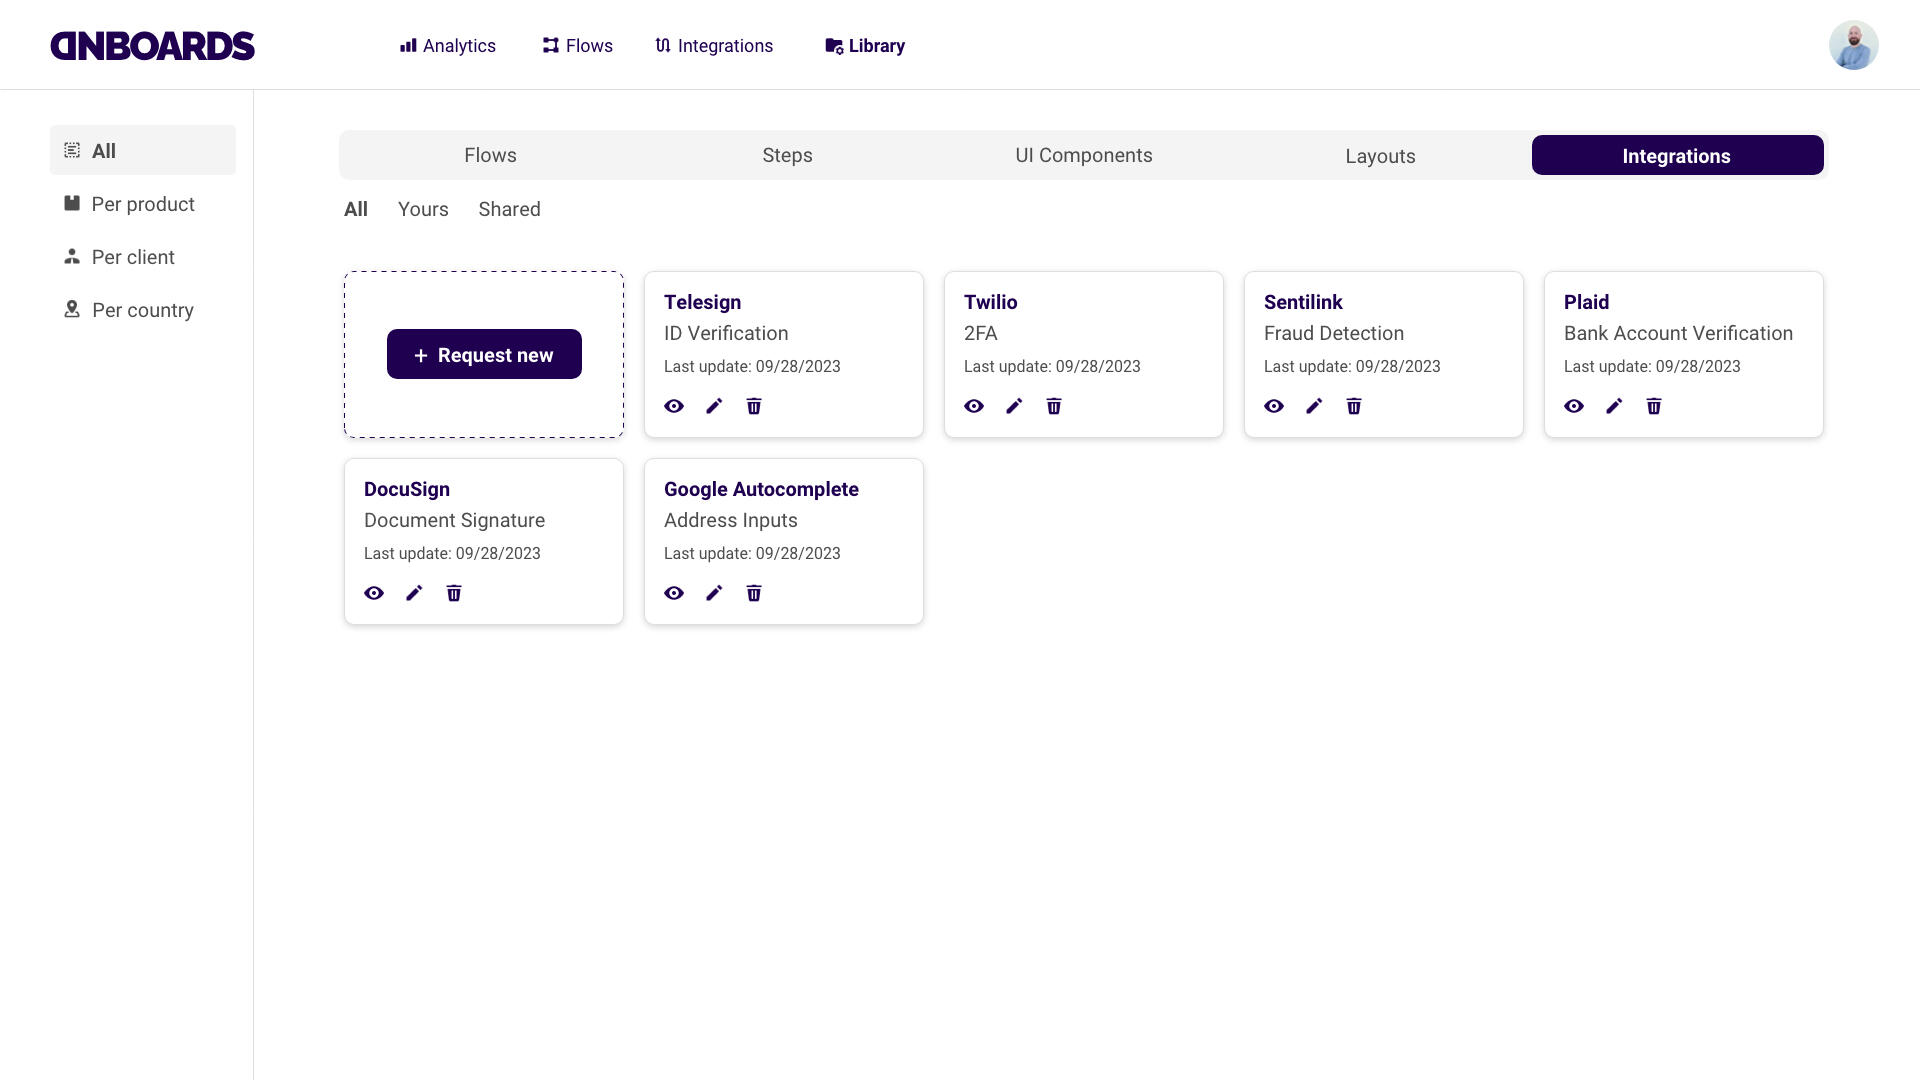1920x1080 pixels.
Task: Delete the Telesign integration
Action: (754, 406)
